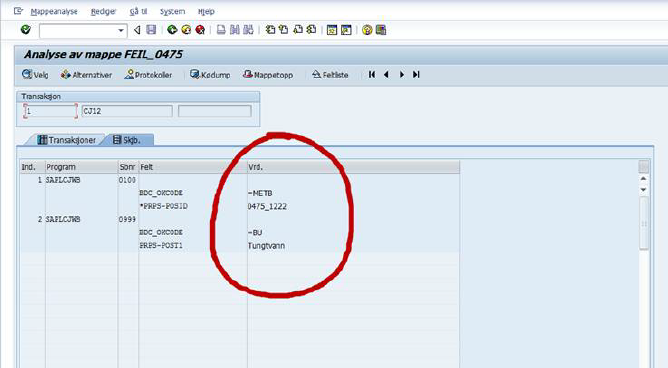Screen dimensions: 668x368
Task: Open the command field dropdown arrow
Action: [x=121, y=31]
